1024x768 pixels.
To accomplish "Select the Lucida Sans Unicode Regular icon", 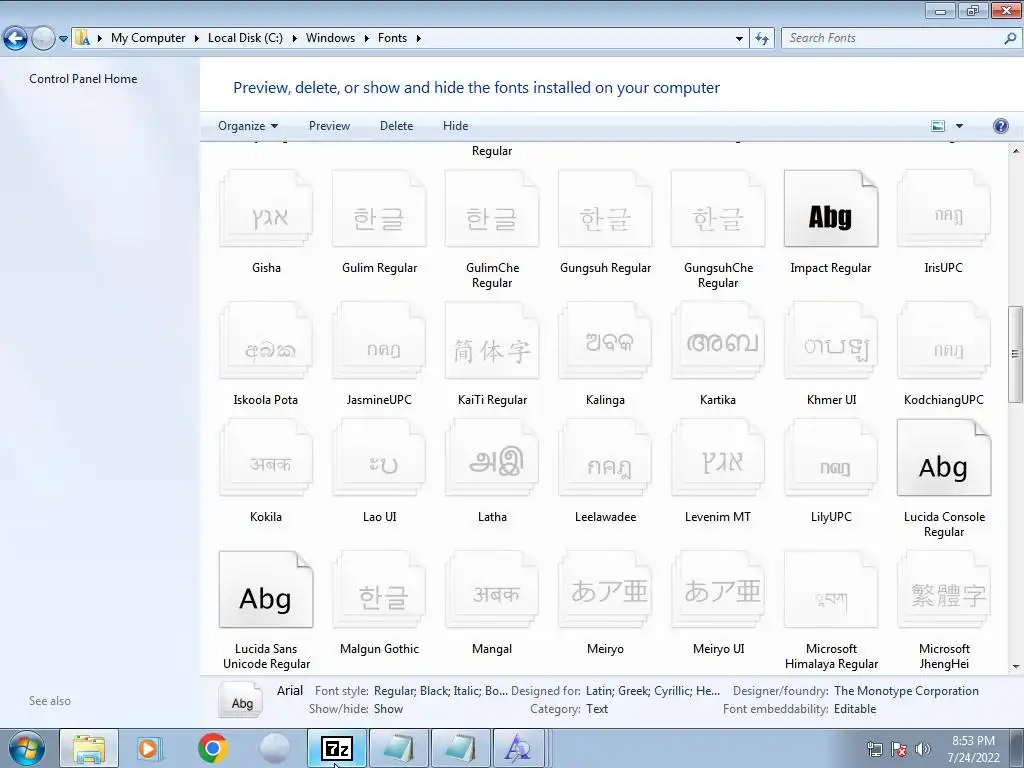I will click(266, 589).
